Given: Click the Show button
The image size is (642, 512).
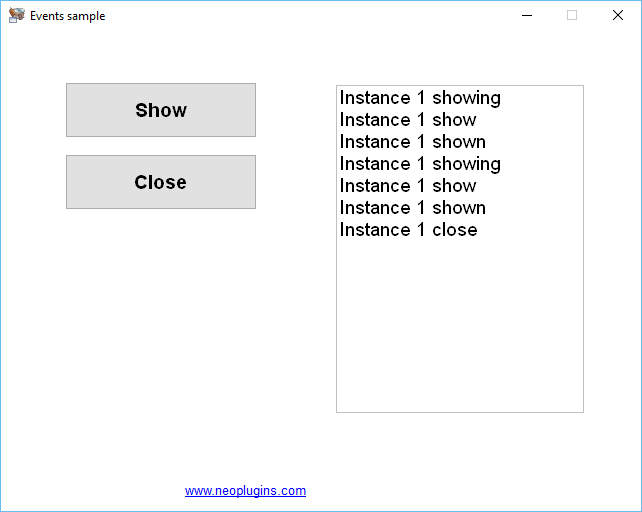Looking at the screenshot, I should point(161,110).
